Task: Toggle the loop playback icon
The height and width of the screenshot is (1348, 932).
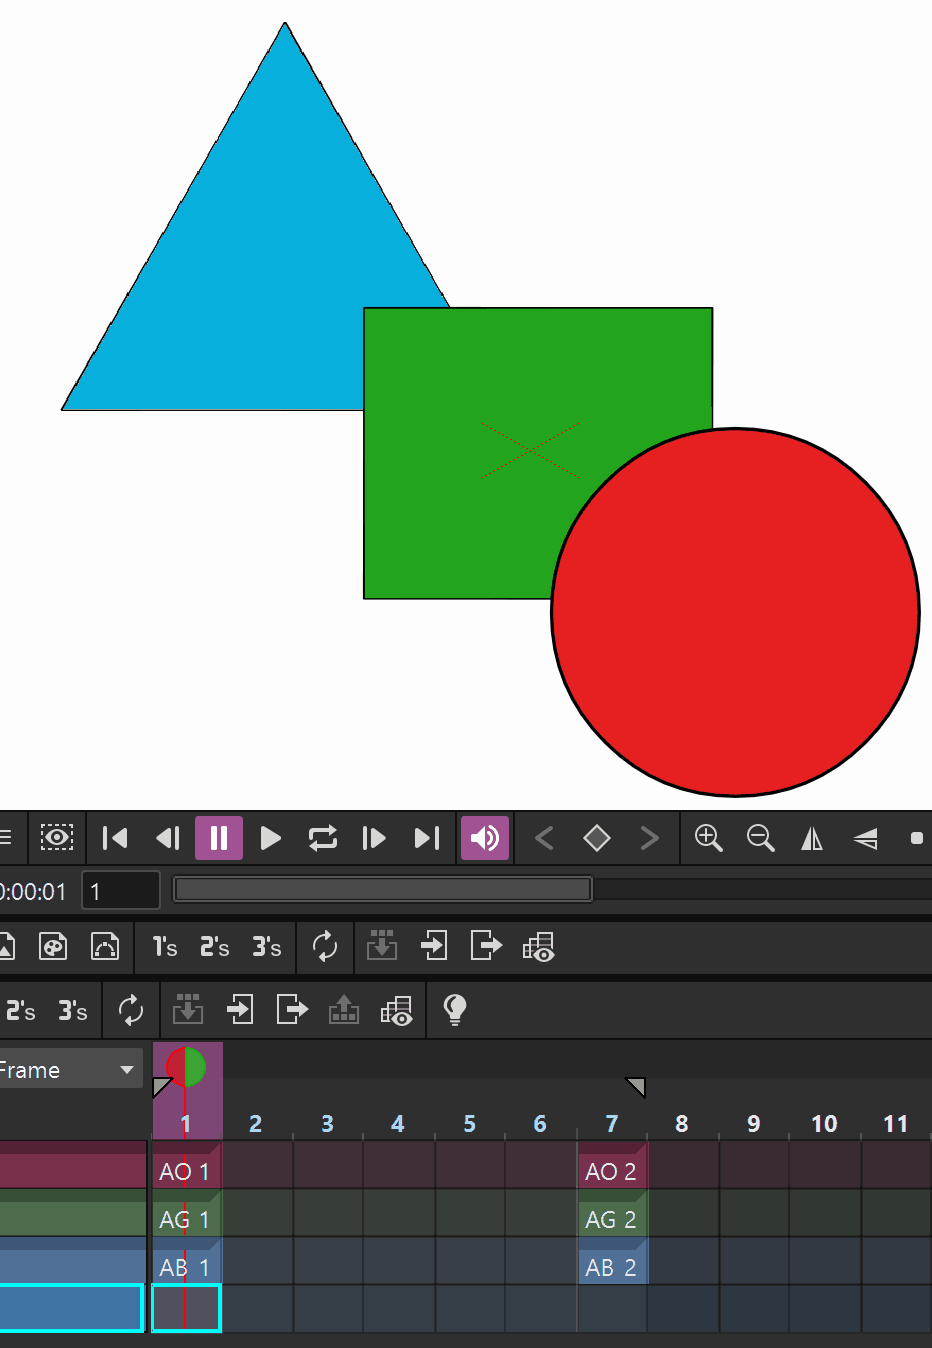Action: coord(323,838)
